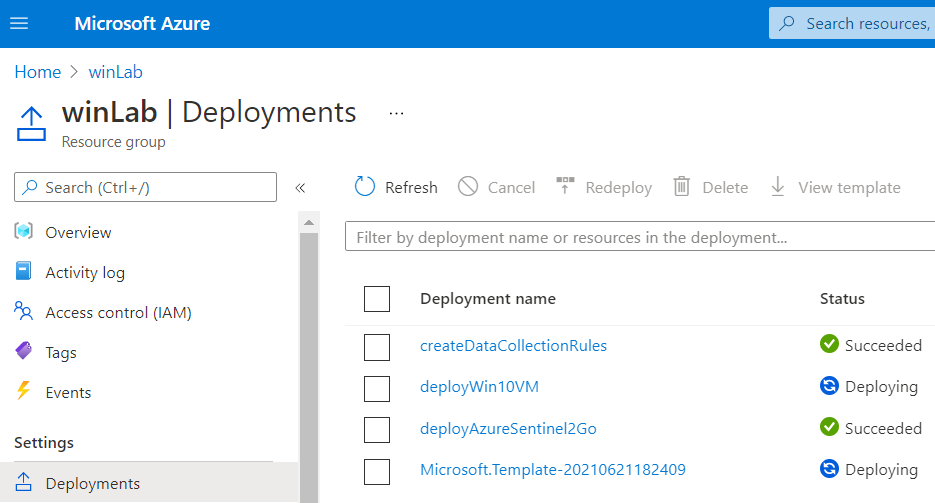
Task: Click the green Succeeded icon for deployAzureSentinel2Go
Action: [829, 427]
